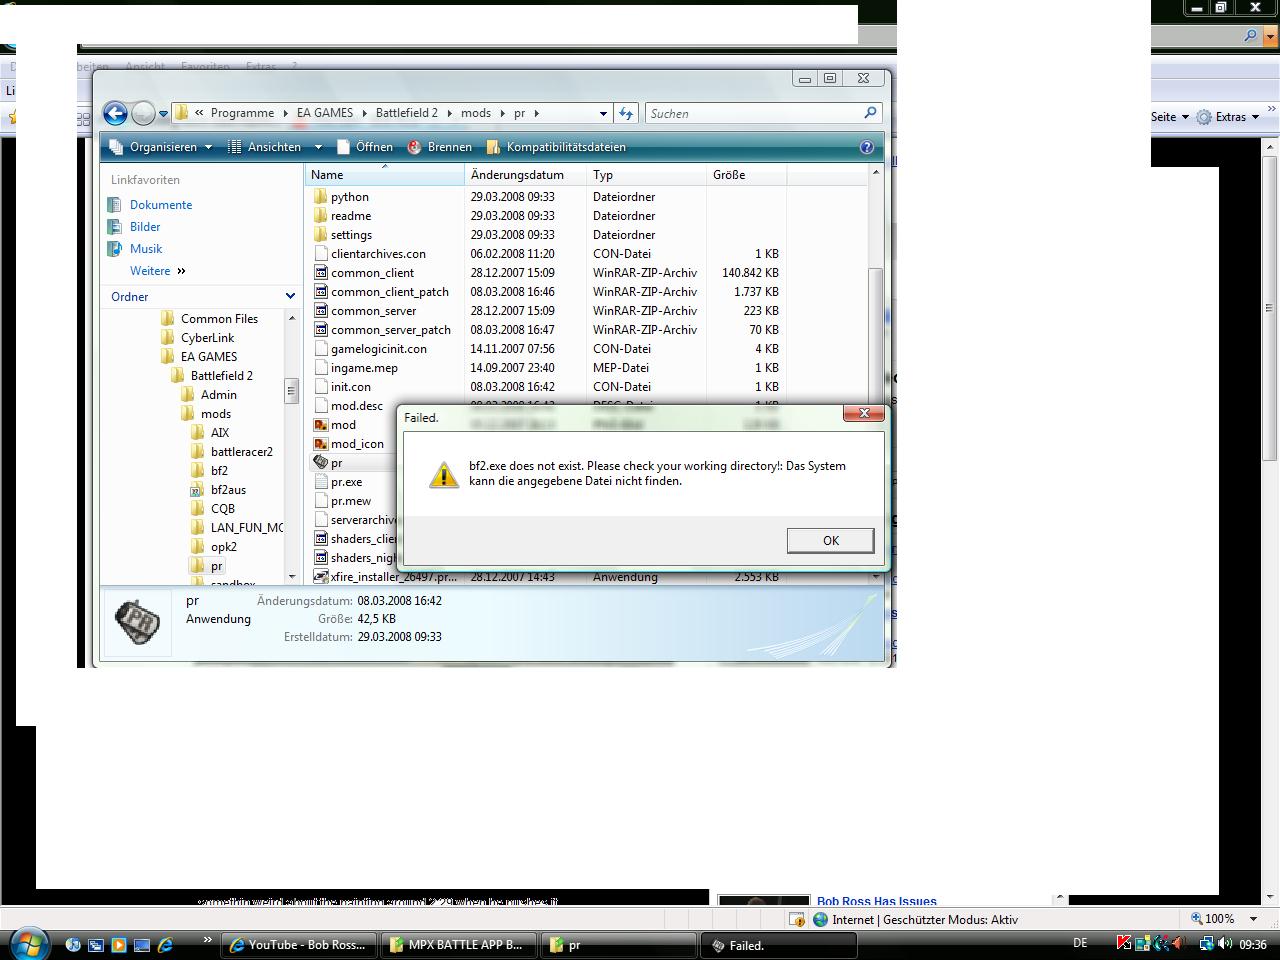
Task: Click Öffnen in the Explorer toolbar
Action: (364, 147)
